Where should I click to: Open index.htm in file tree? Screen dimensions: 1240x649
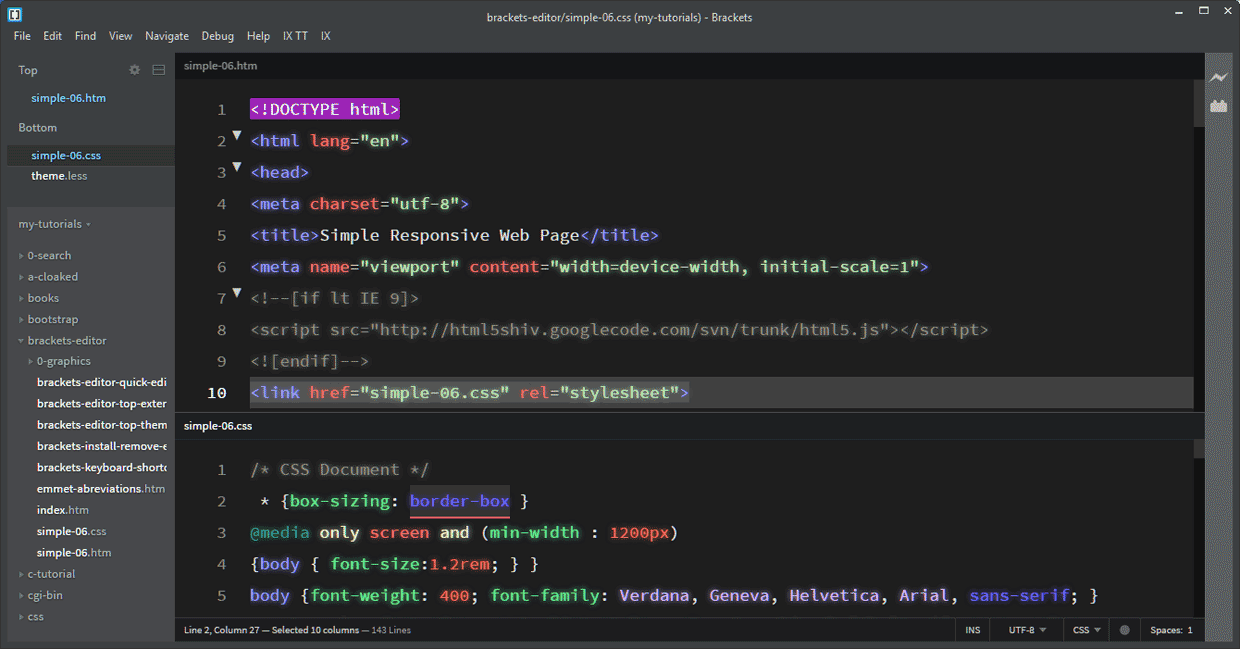(63, 510)
